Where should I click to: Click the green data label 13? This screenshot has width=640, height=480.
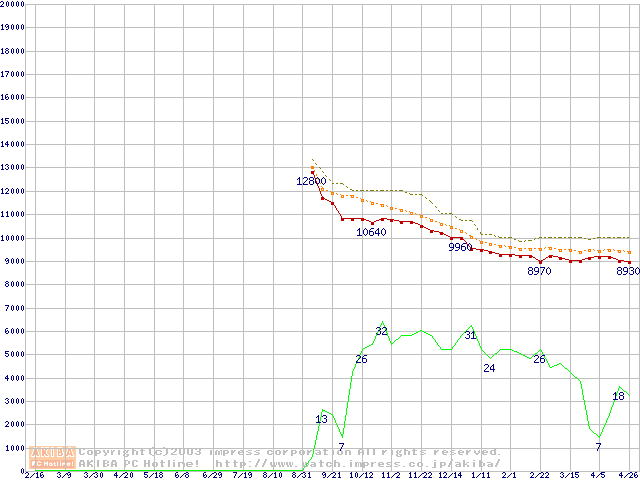(x=321, y=419)
